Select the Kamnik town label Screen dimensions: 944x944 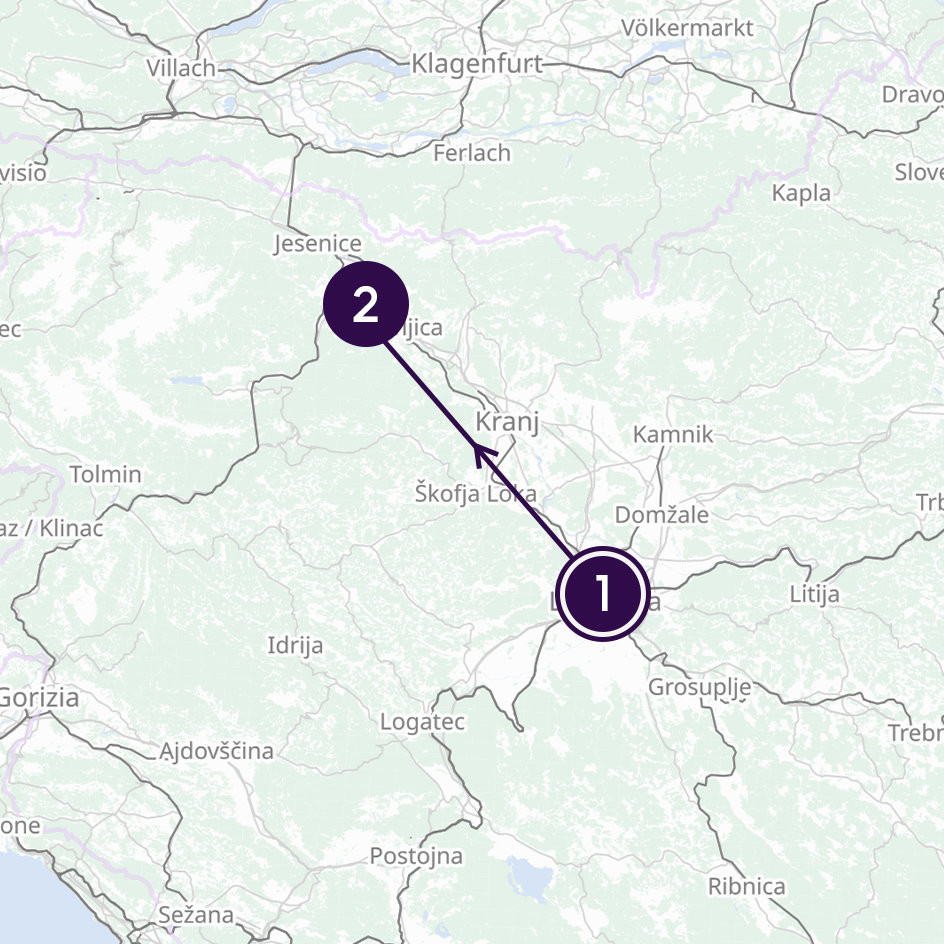(673, 434)
